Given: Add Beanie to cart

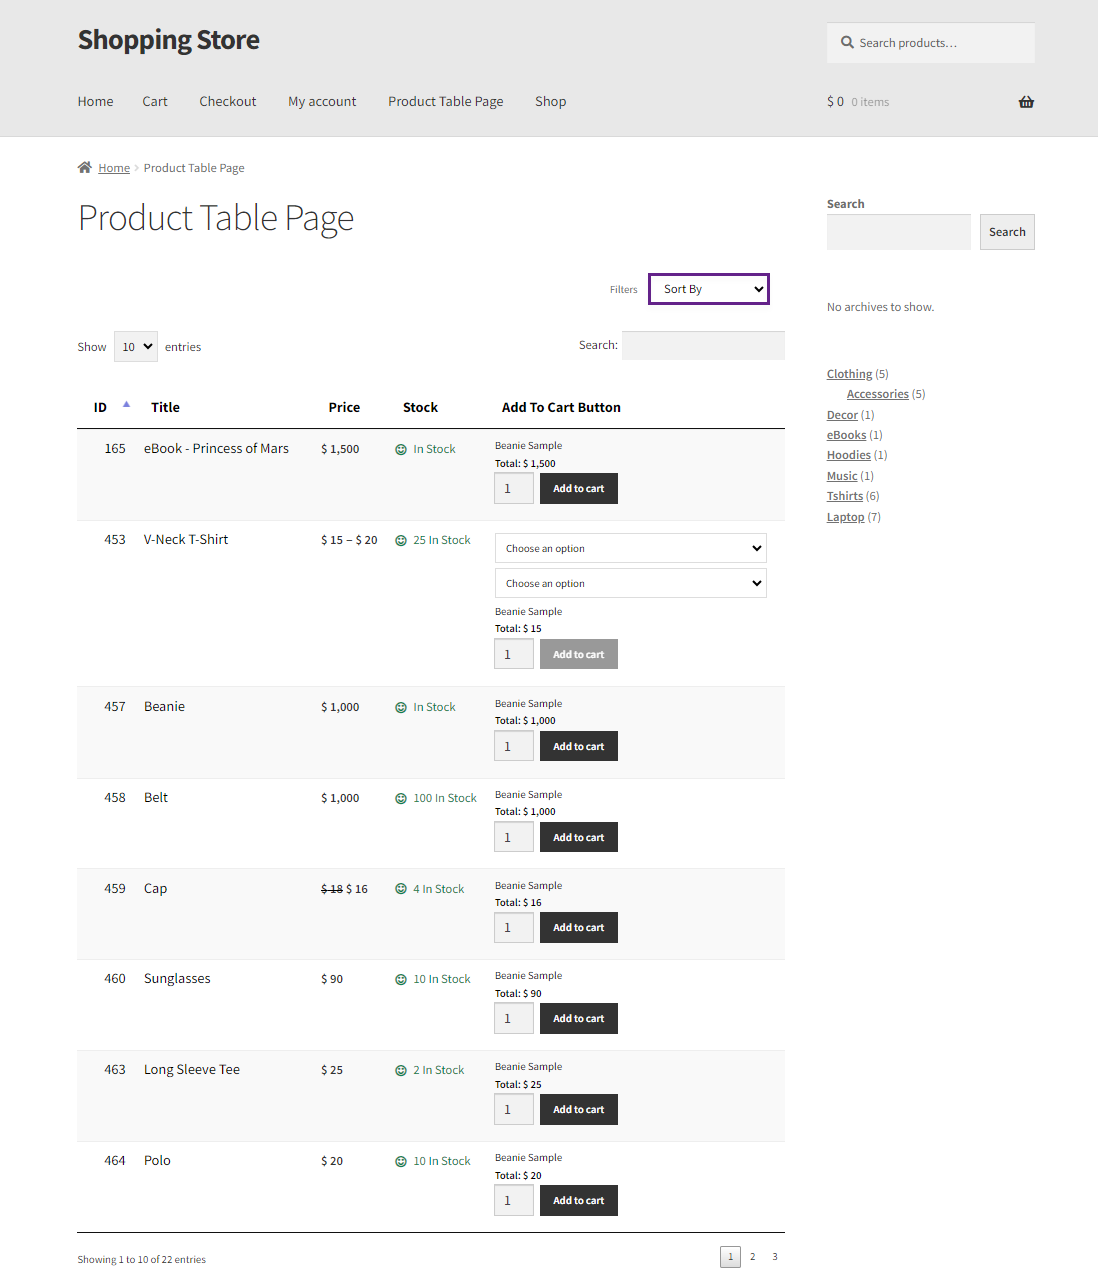Looking at the screenshot, I should pyautogui.click(x=579, y=746).
